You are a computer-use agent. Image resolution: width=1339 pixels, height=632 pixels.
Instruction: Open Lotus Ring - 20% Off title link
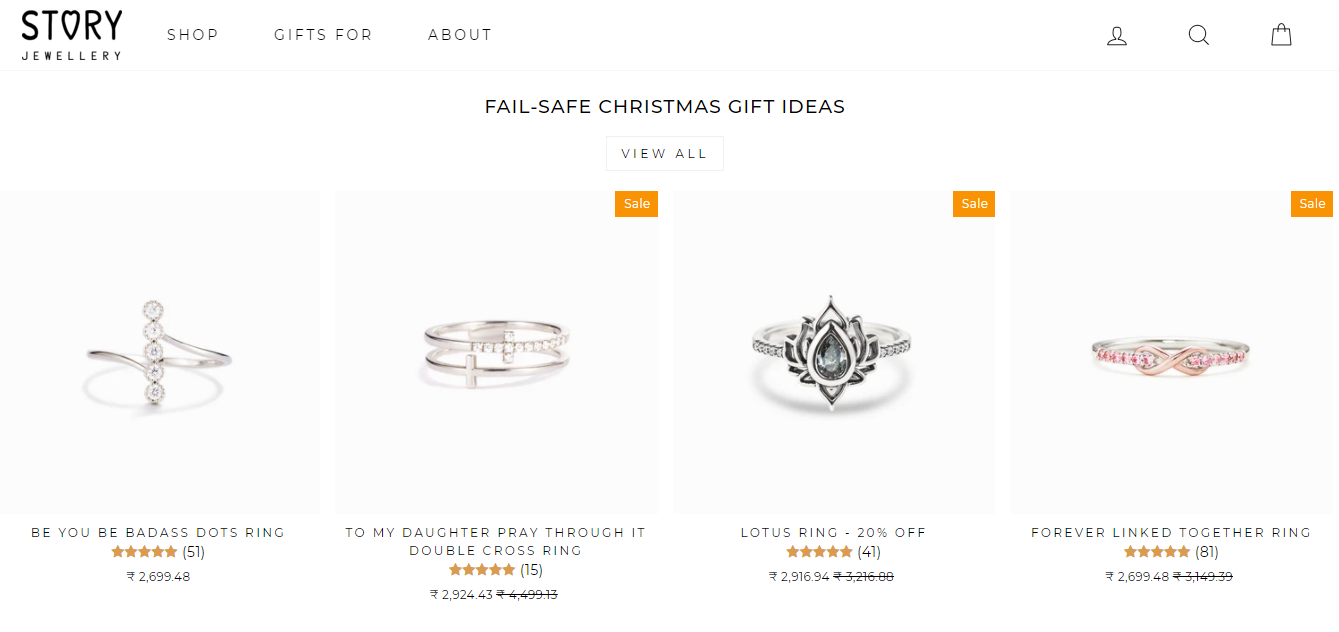tap(833, 533)
